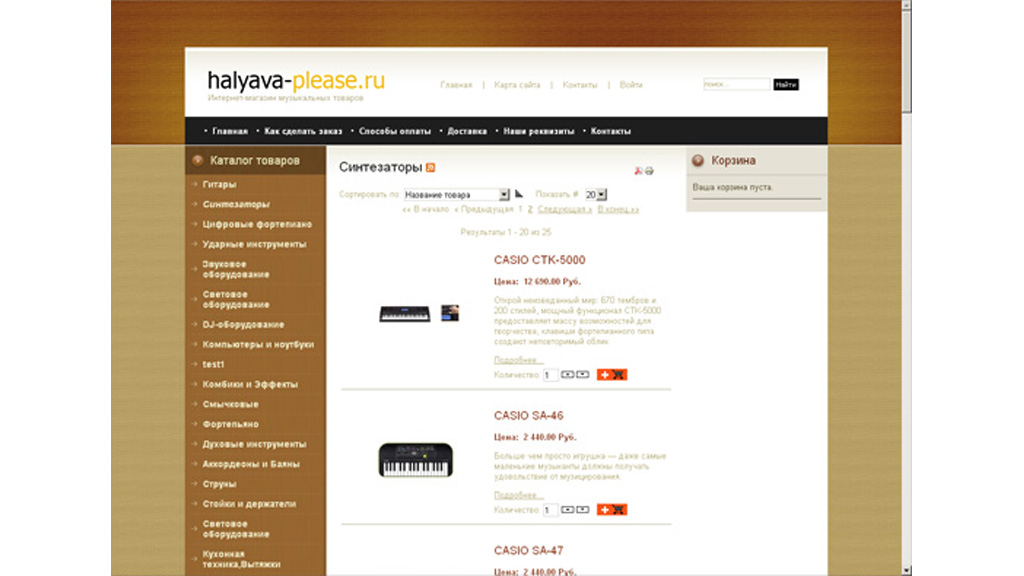Open the Смычковые category

pos(231,404)
